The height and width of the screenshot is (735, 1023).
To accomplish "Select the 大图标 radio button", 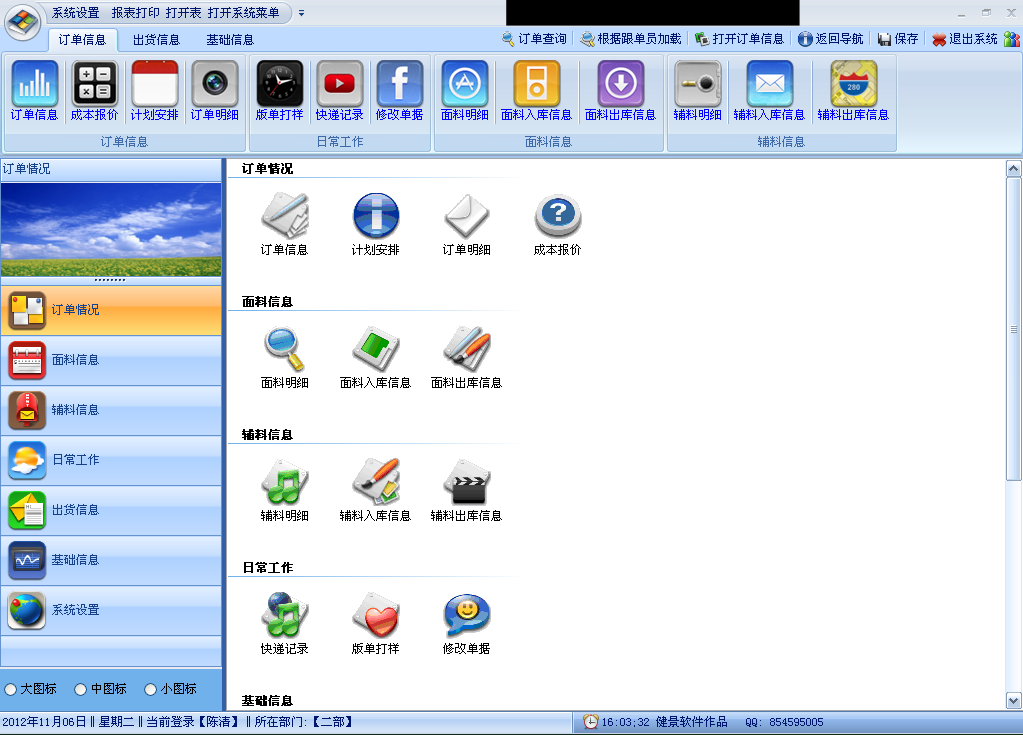I will click(11, 689).
